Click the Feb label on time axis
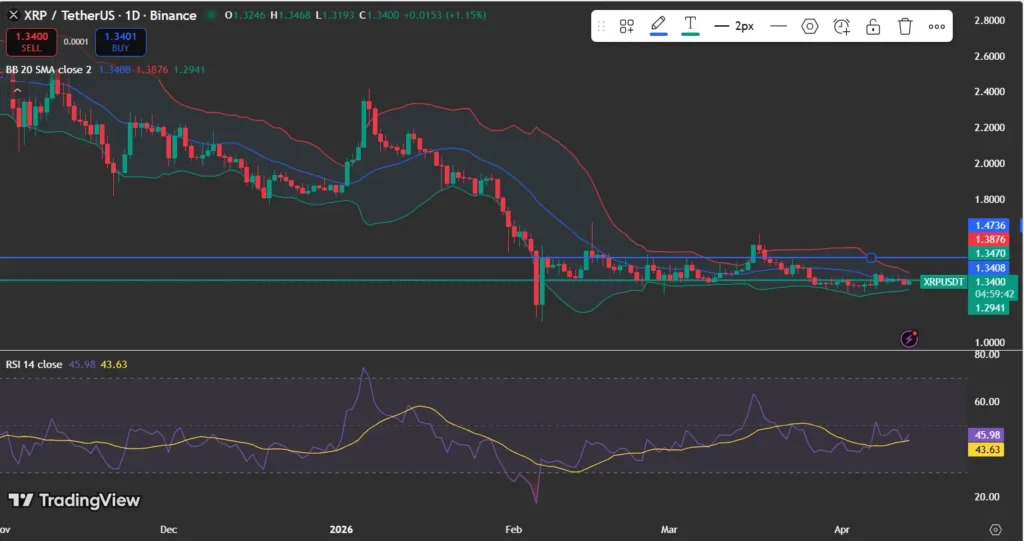 (x=514, y=529)
